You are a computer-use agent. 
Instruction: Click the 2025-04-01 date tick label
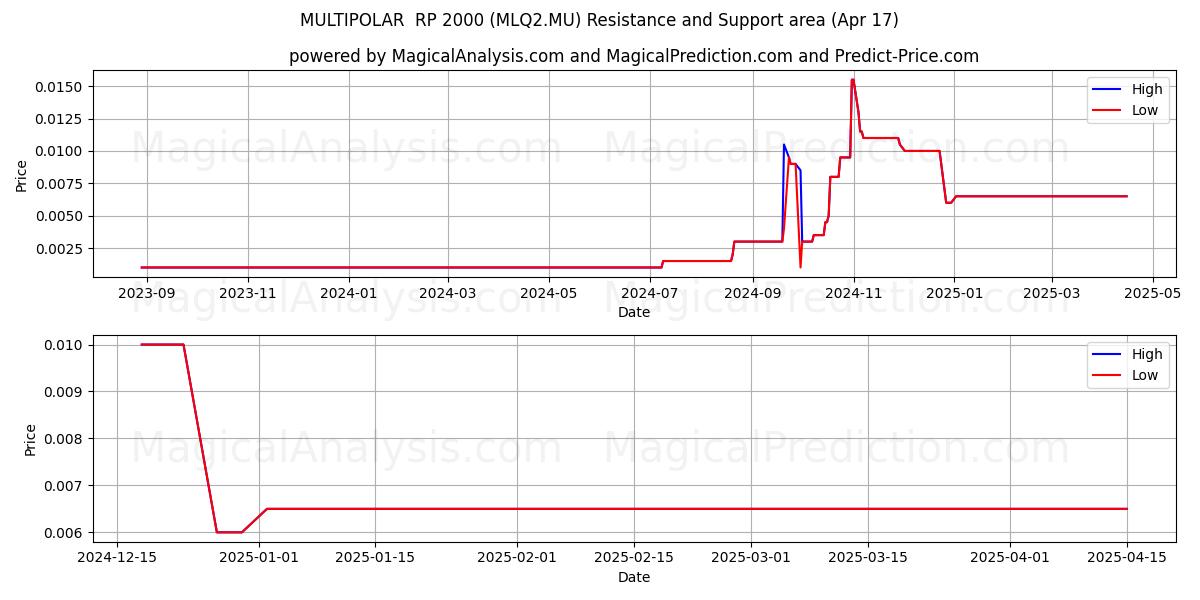point(1009,558)
